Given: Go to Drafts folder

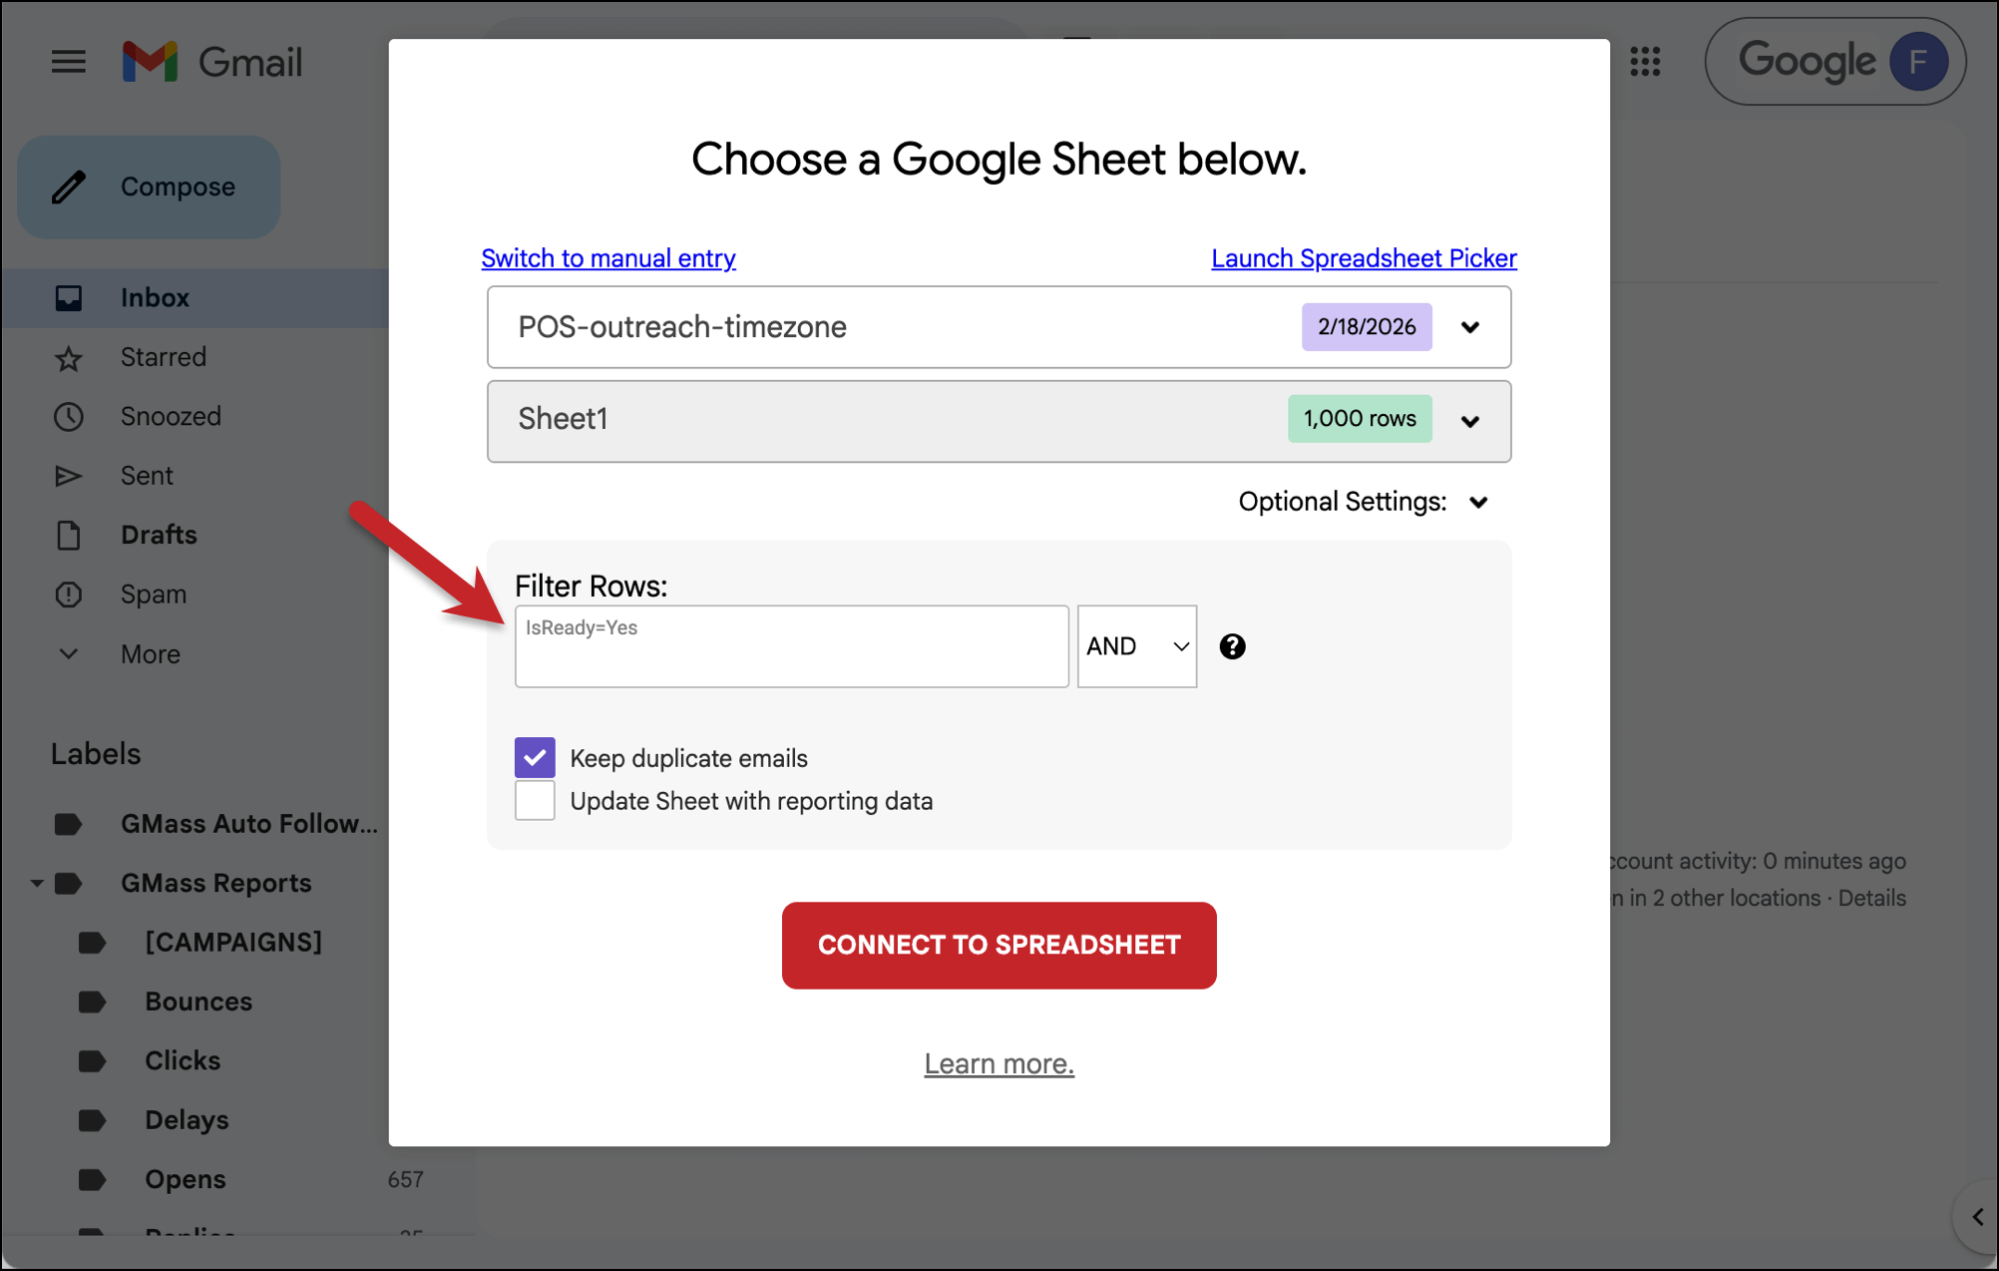Looking at the screenshot, I should click(x=158, y=535).
